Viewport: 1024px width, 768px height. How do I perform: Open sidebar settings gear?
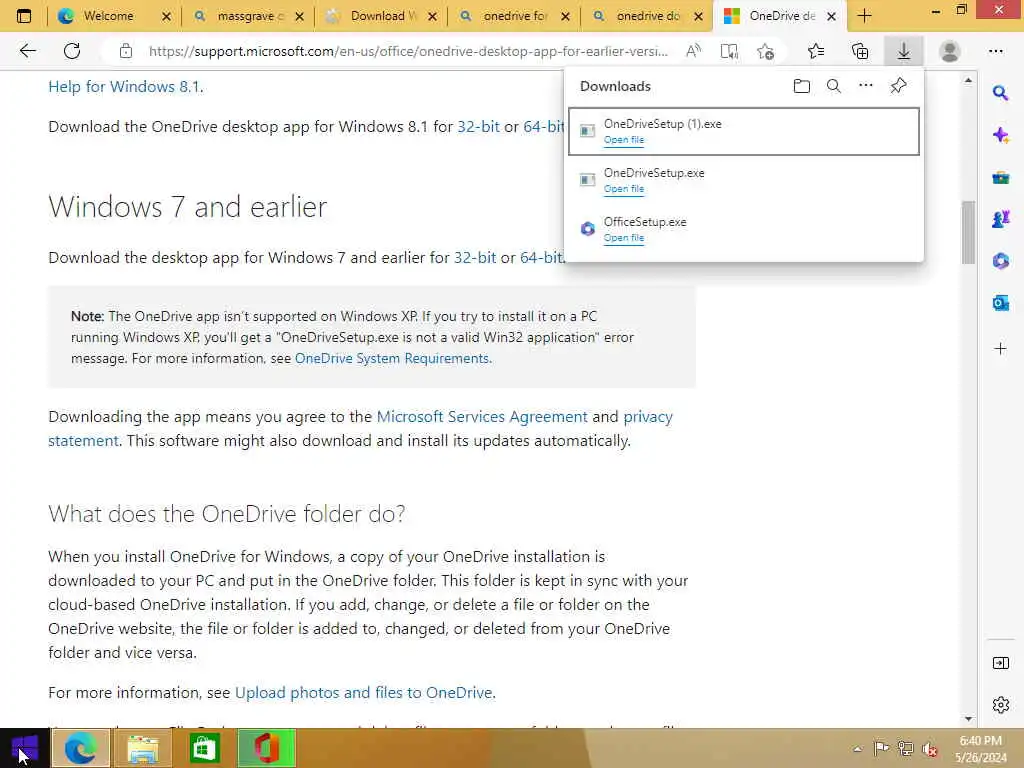click(x=1000, y=705)
